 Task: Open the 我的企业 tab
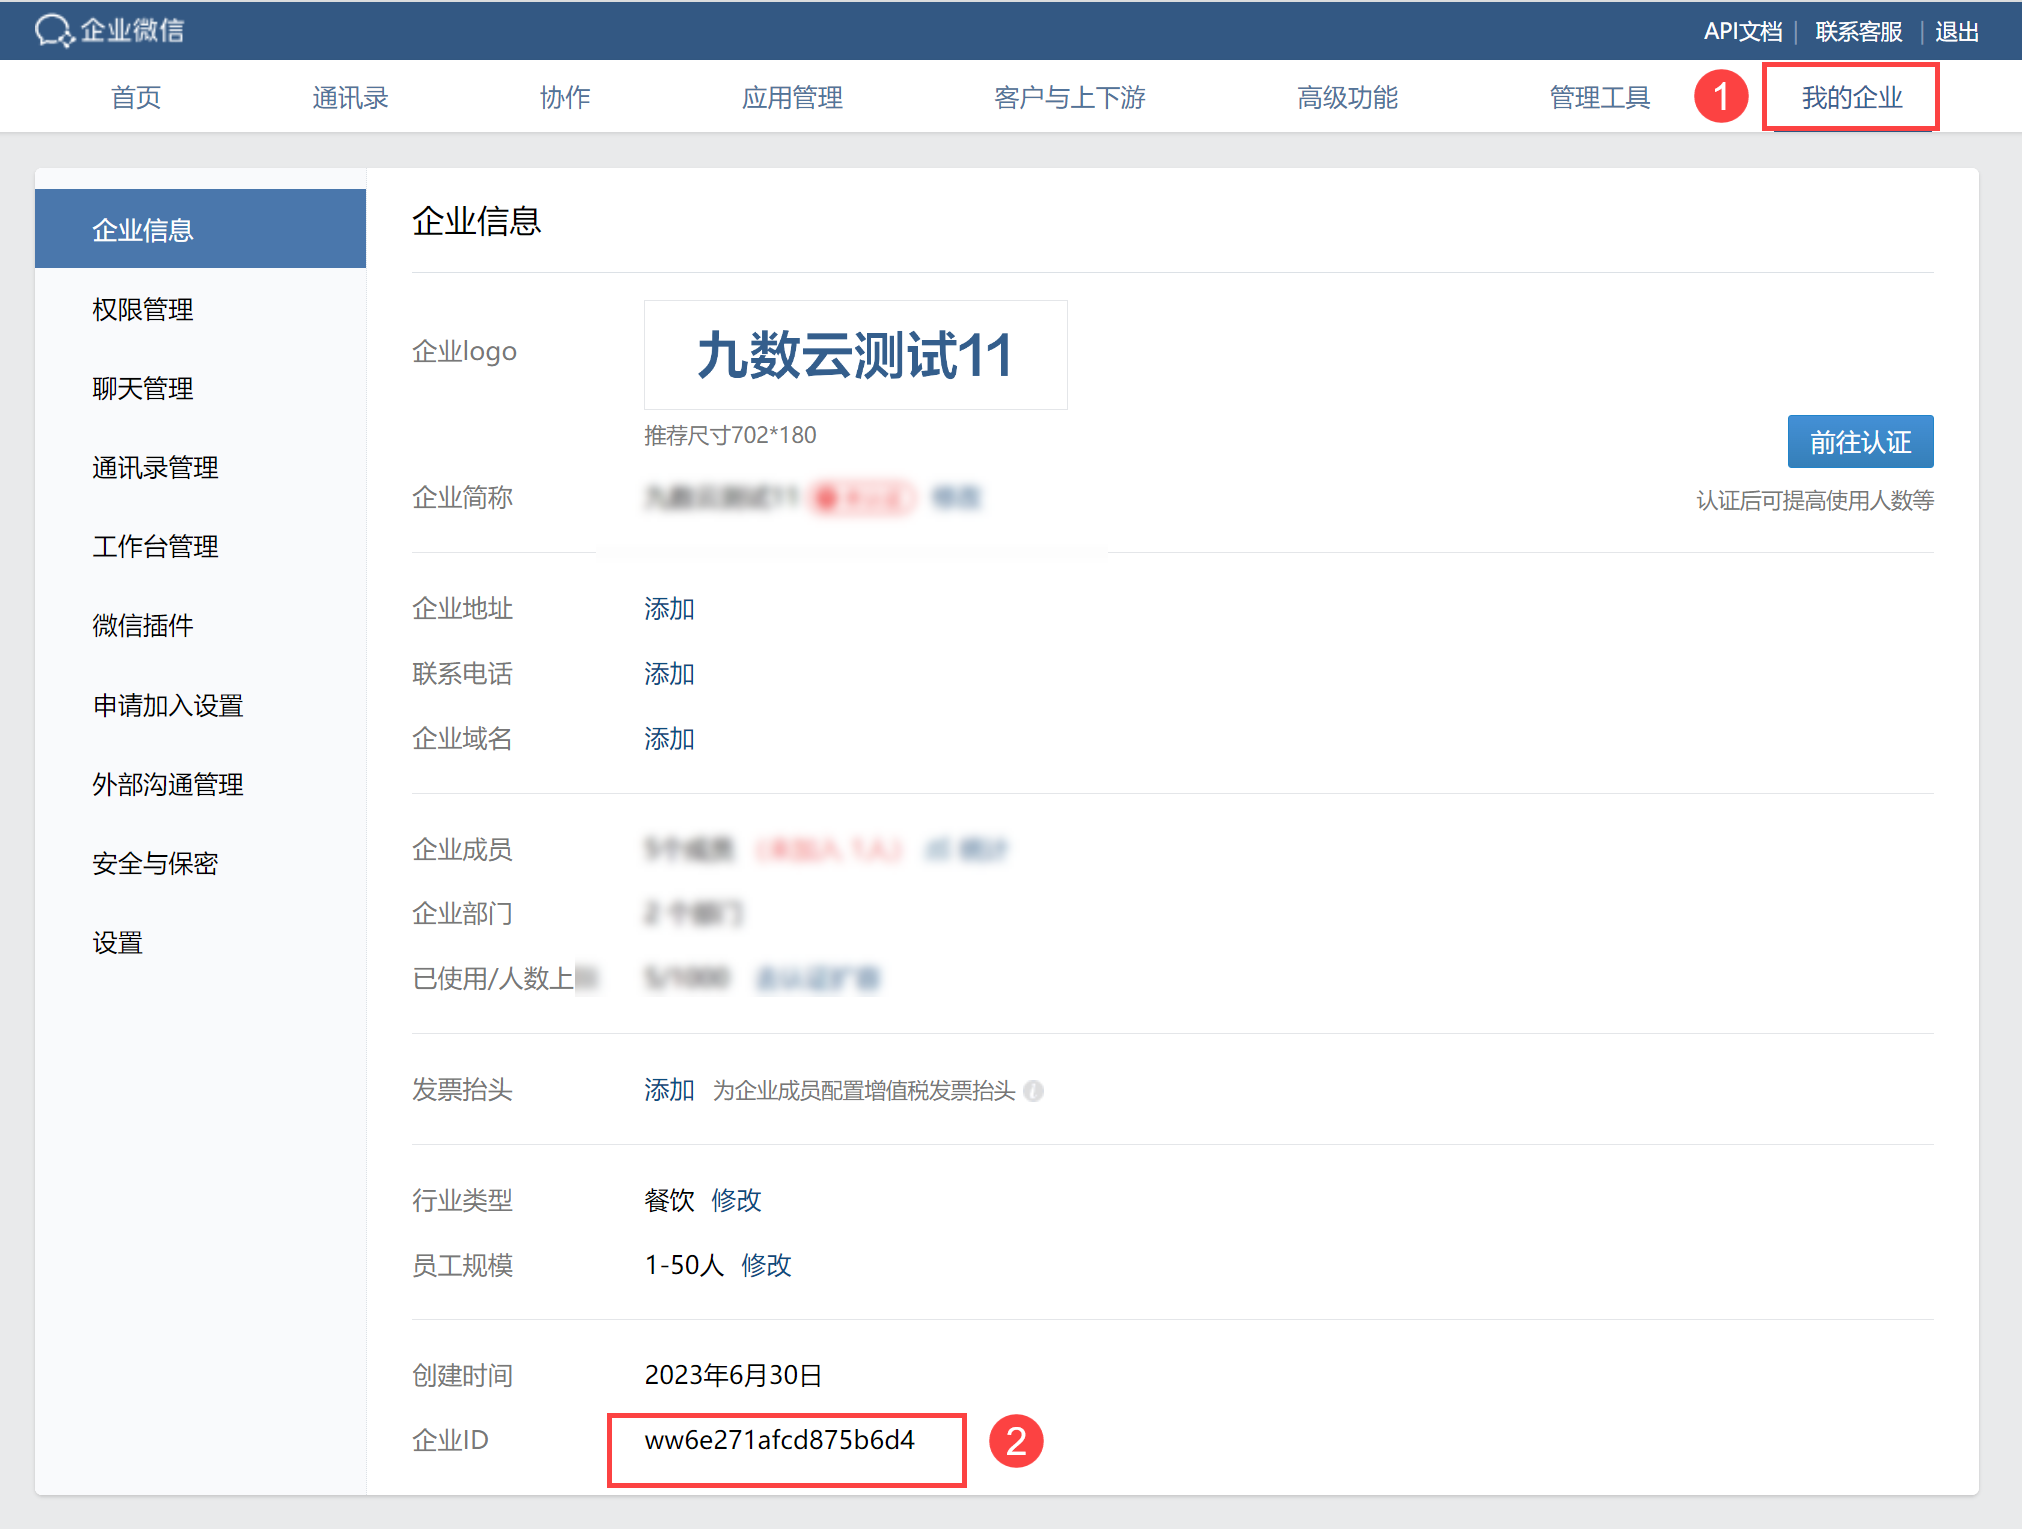(1851, 97)
